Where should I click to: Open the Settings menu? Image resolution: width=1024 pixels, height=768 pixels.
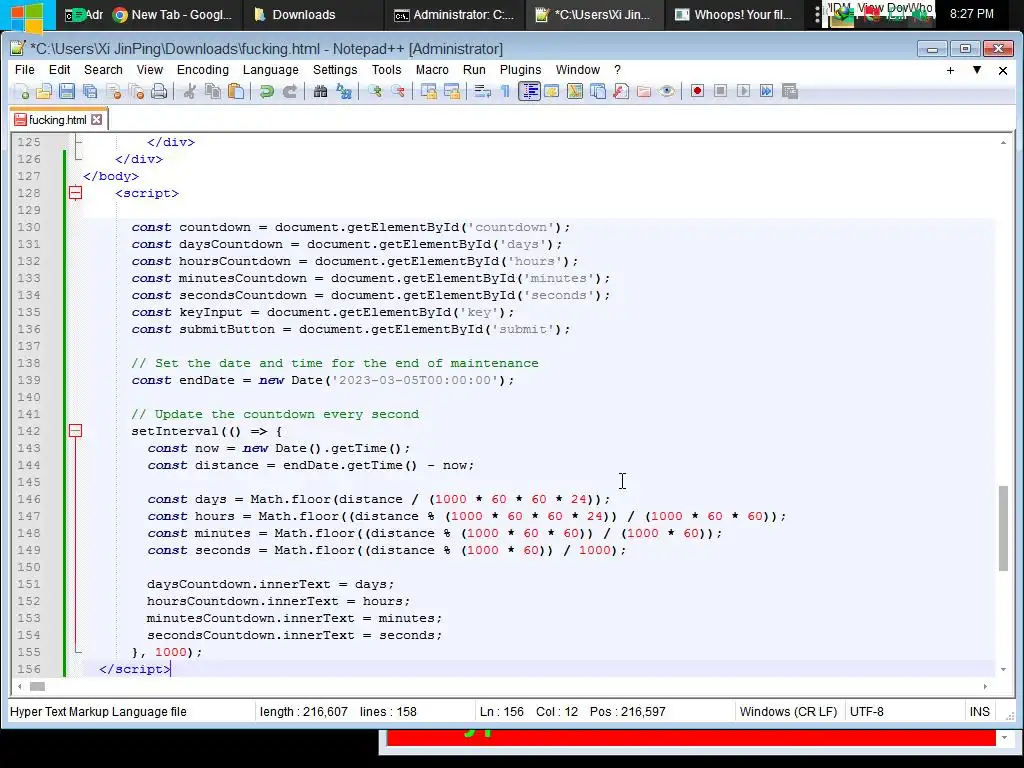coord(335,70)
